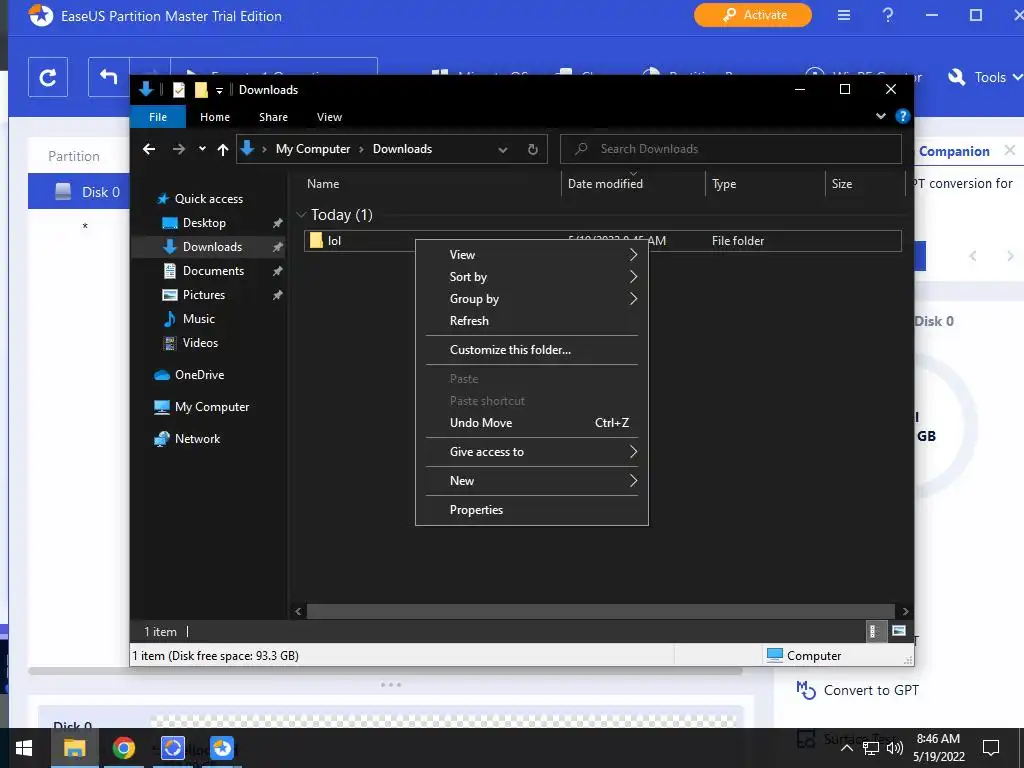The height and width of the screenshot is (768, 1024).
Task: Open the View submenu in context menu
Action: [x=532, y=255]
